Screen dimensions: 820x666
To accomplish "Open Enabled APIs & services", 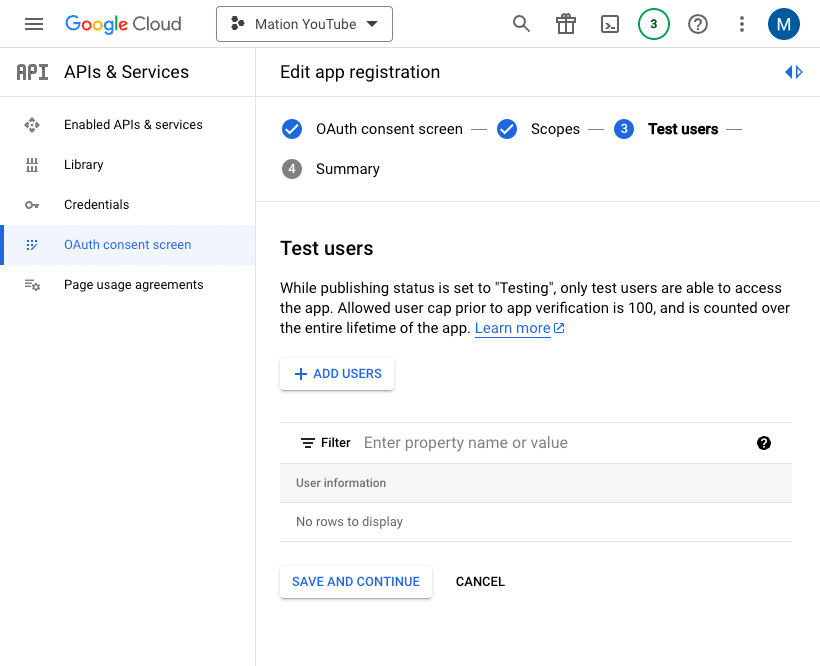I will point(128,124).
